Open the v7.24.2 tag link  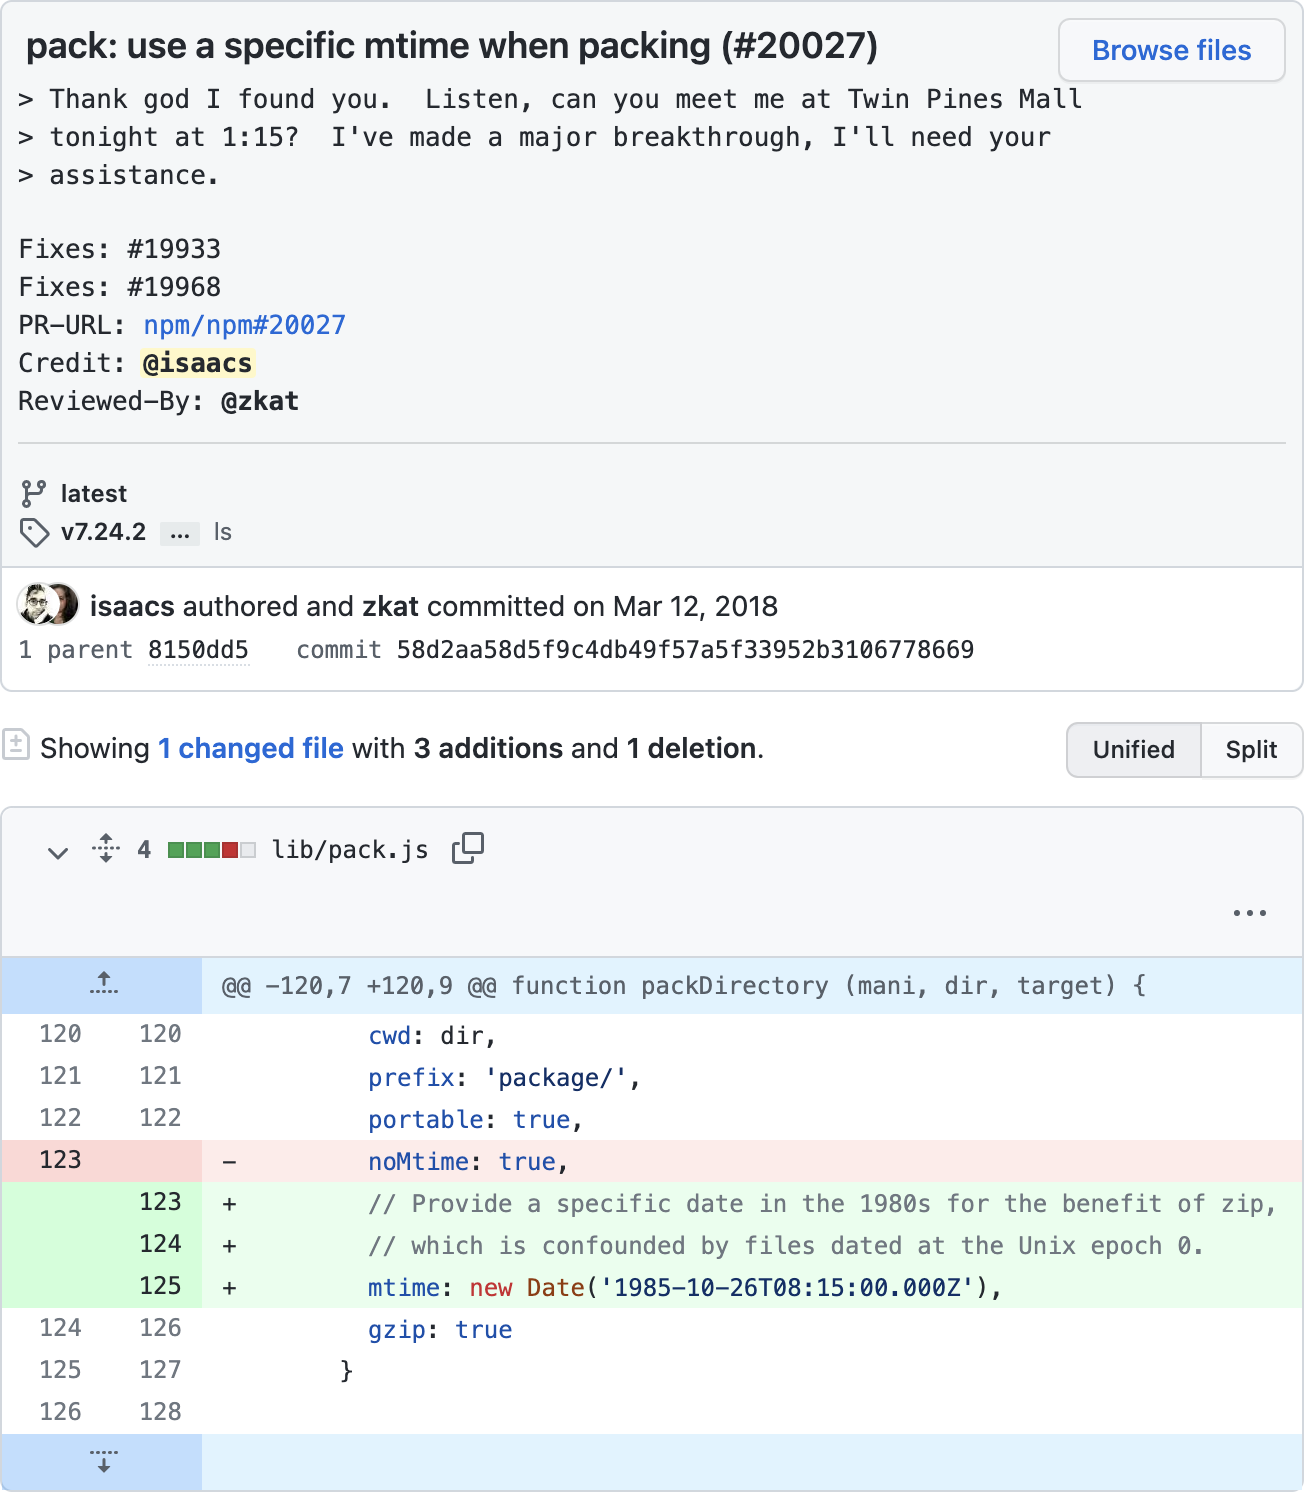[103, 532]
